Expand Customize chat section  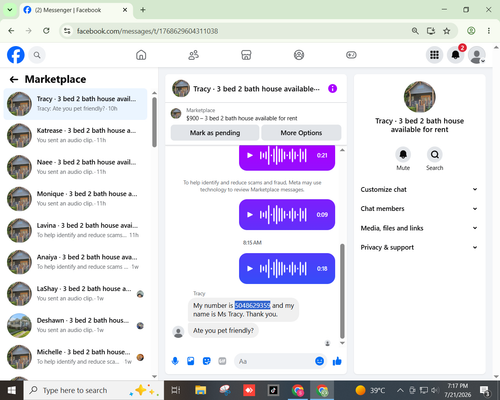[x=419, y=189]
